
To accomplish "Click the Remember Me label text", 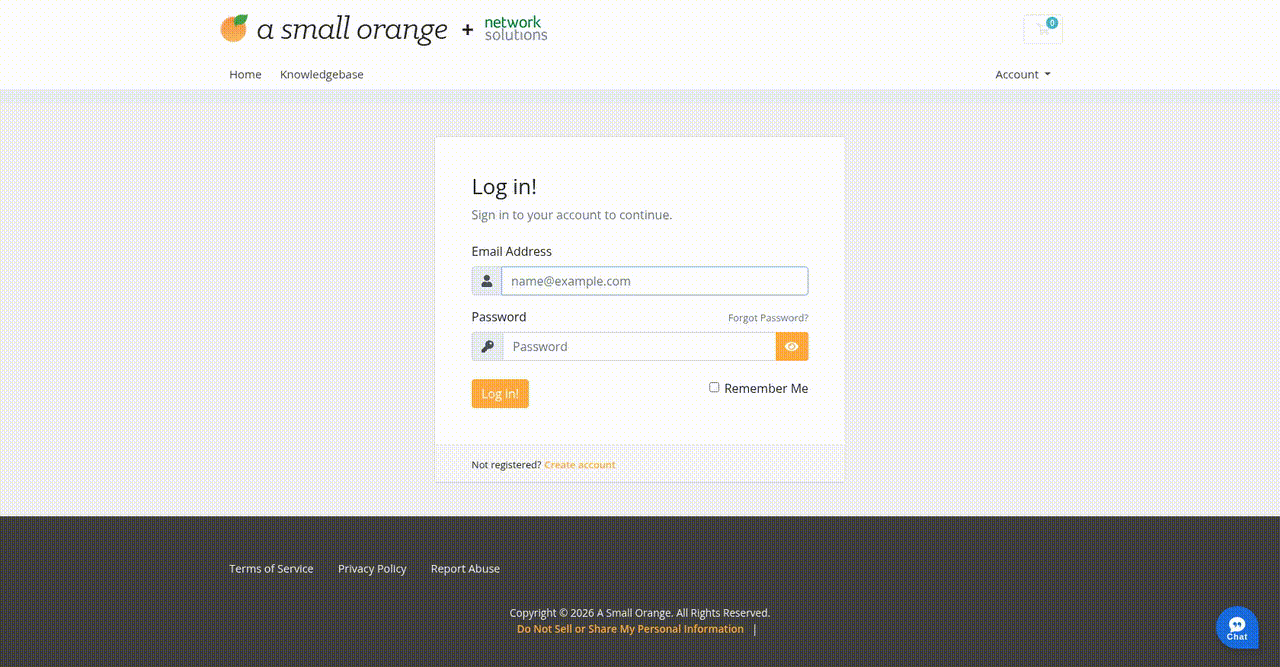I will [766, 388].
